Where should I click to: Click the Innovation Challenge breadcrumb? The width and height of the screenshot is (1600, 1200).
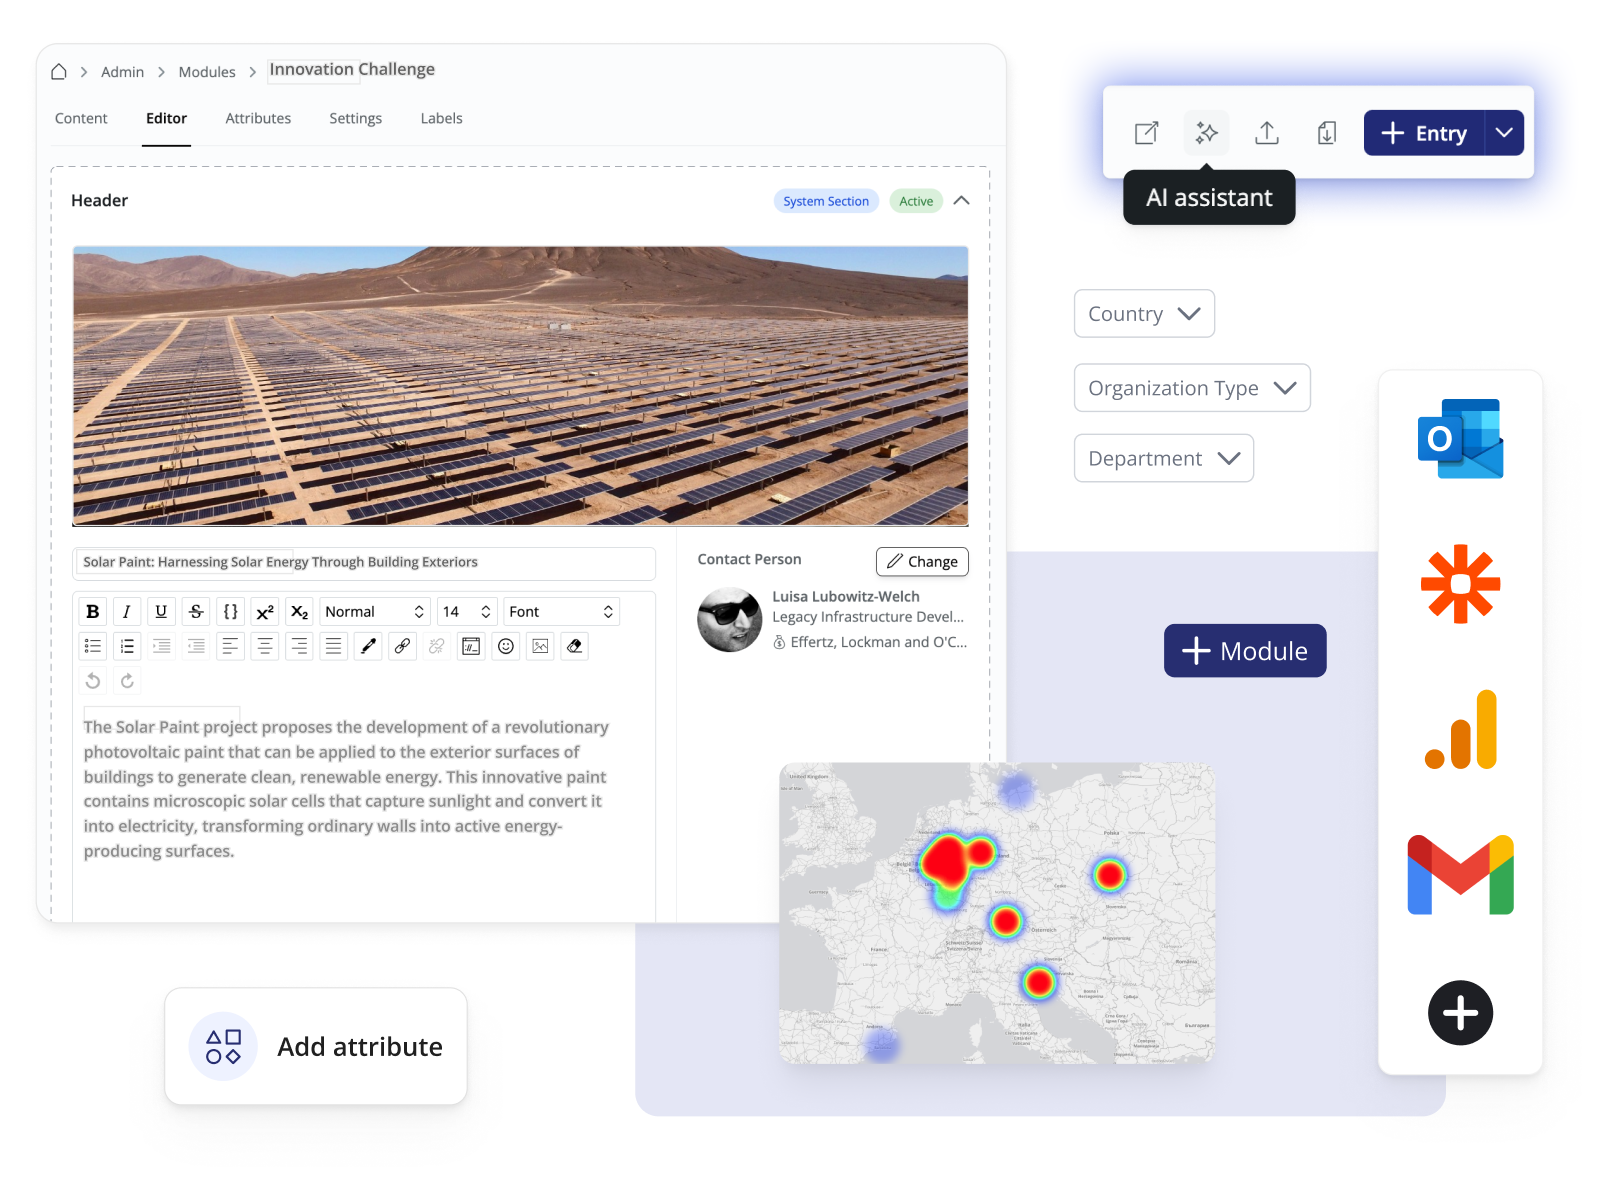point(352,69)
